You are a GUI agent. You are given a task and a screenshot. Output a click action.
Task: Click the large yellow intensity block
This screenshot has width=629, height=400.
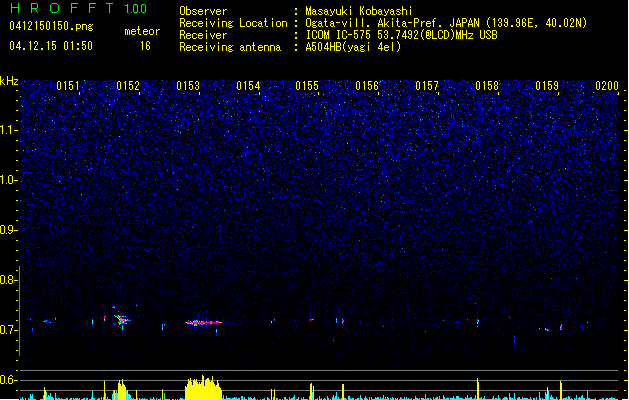pos(203,388)
